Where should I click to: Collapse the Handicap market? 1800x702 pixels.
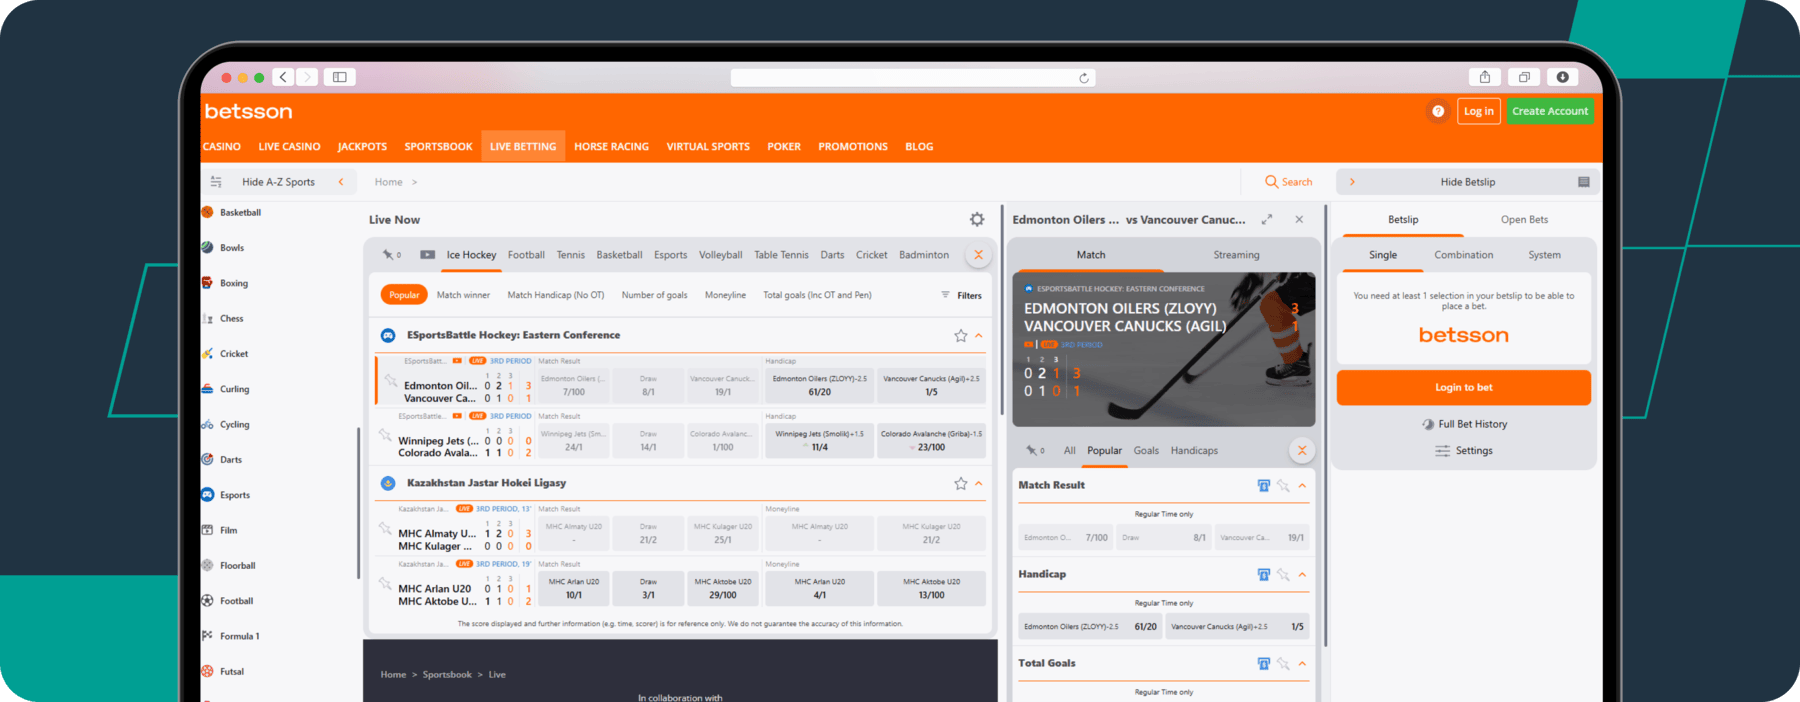pyautogui.click(x=1302, y=574)
